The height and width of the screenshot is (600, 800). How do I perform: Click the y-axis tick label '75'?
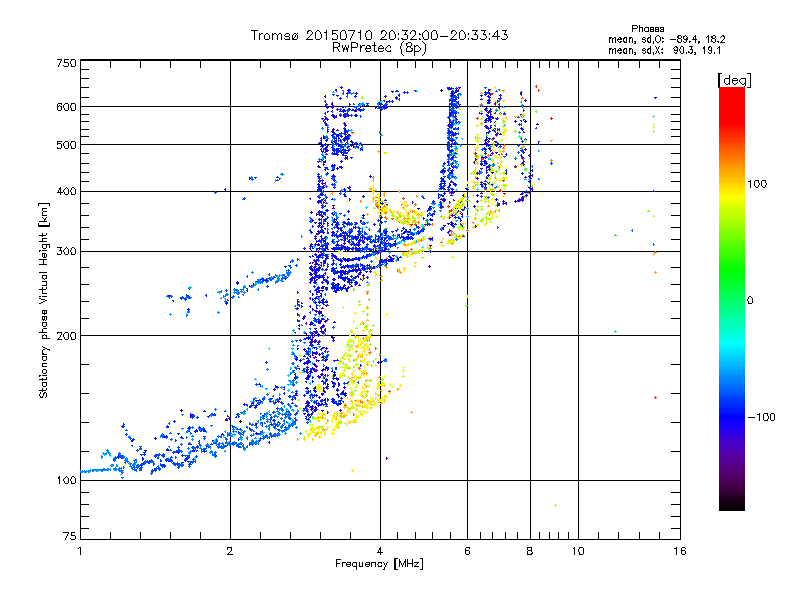click(x=70, y=536)
